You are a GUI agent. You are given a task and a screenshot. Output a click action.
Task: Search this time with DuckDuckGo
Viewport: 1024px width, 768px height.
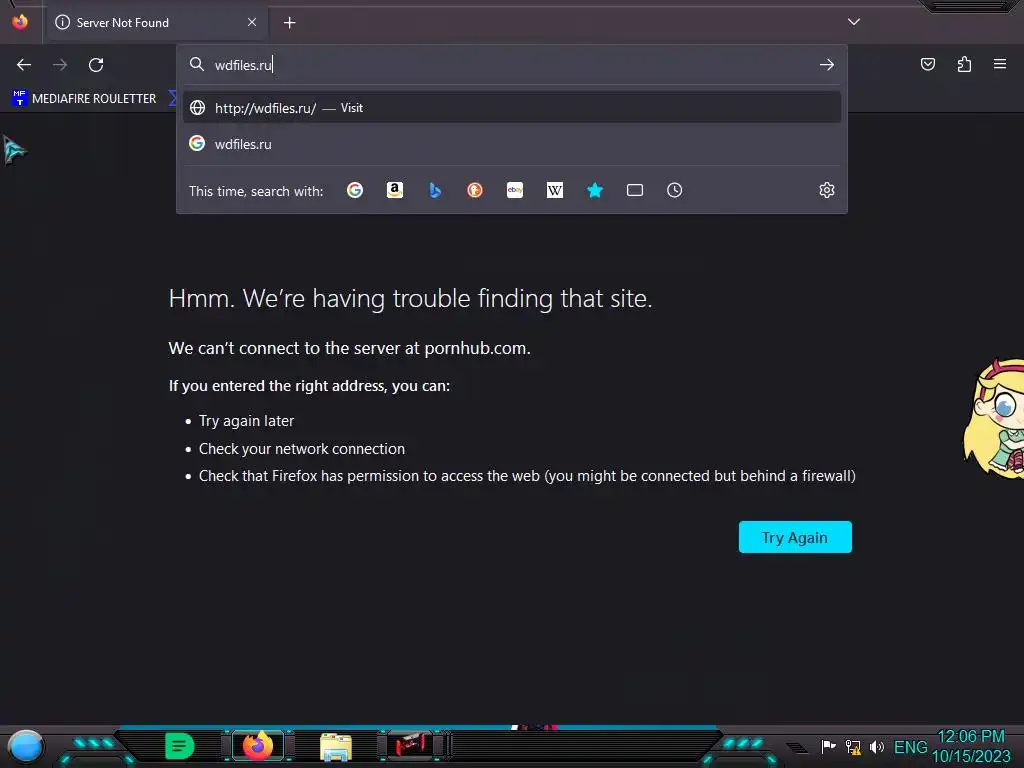point(475,190)
